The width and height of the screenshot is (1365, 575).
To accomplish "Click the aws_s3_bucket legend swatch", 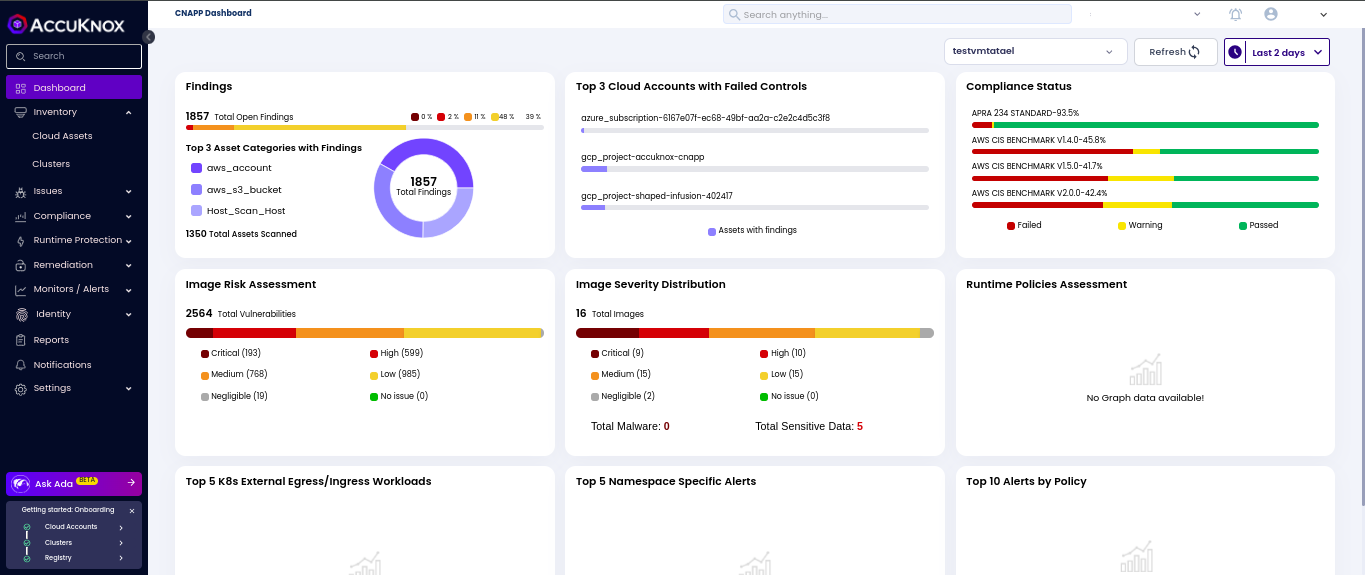I will 197,189.
